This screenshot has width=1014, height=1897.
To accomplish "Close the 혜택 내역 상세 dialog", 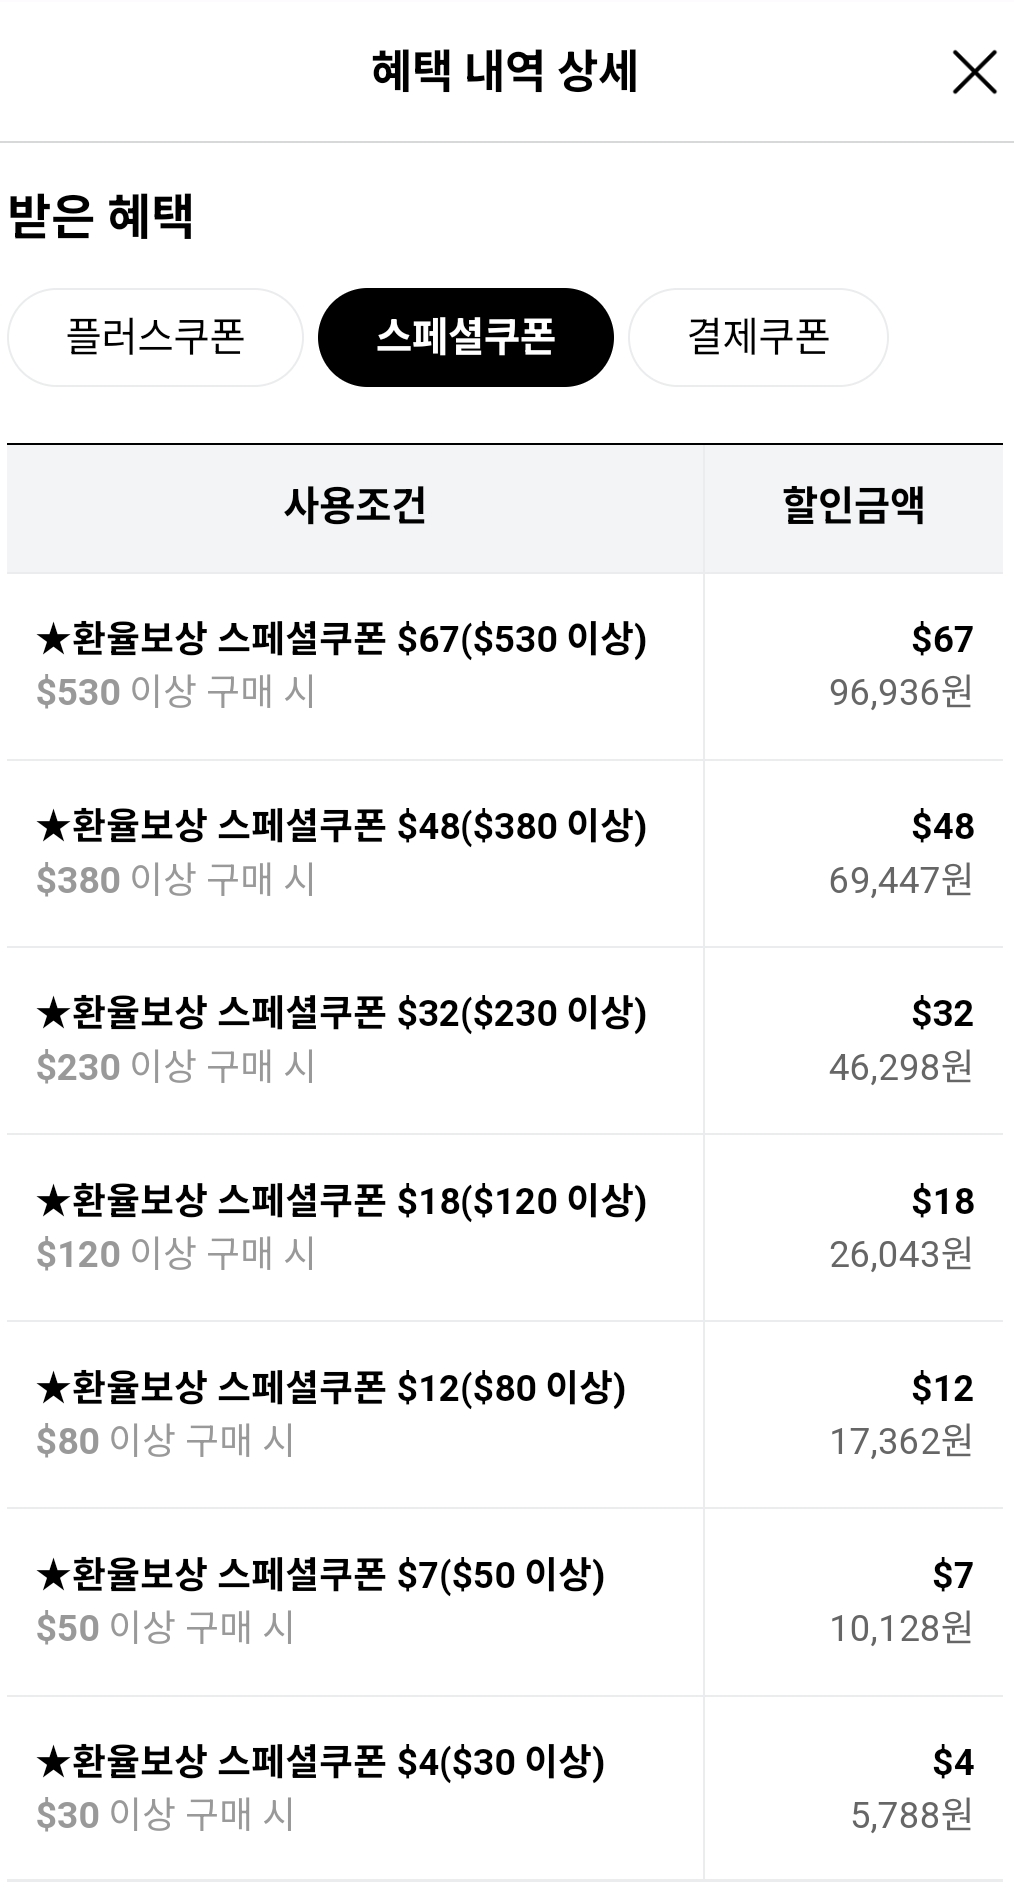I will tap(974, 73).
